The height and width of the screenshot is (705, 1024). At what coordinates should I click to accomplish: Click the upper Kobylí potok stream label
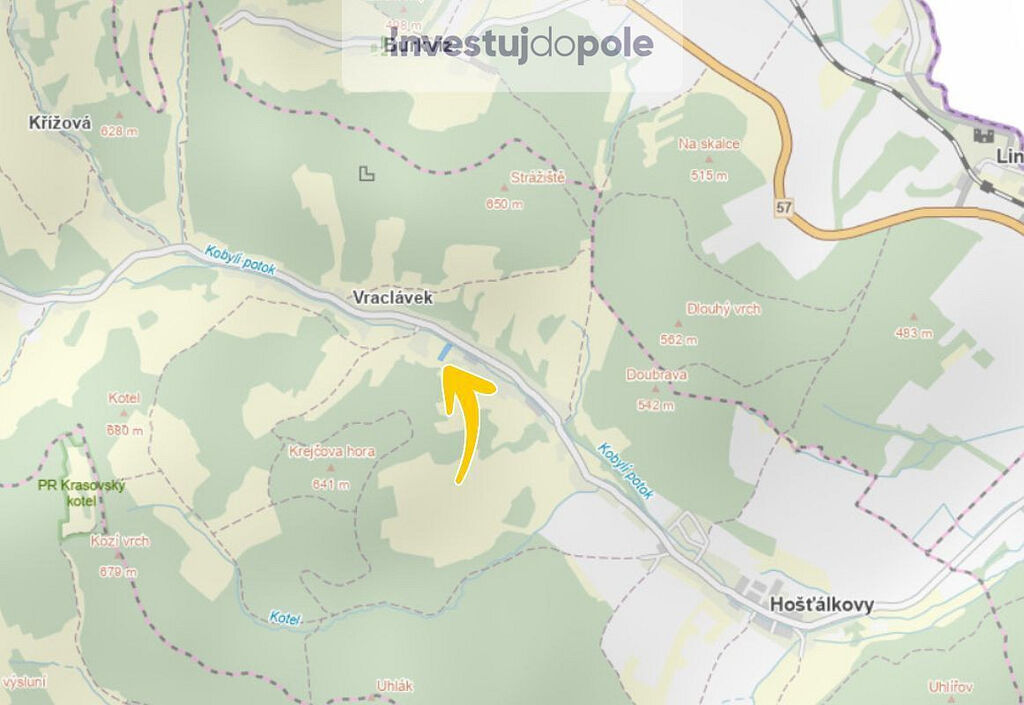point(240,260)
